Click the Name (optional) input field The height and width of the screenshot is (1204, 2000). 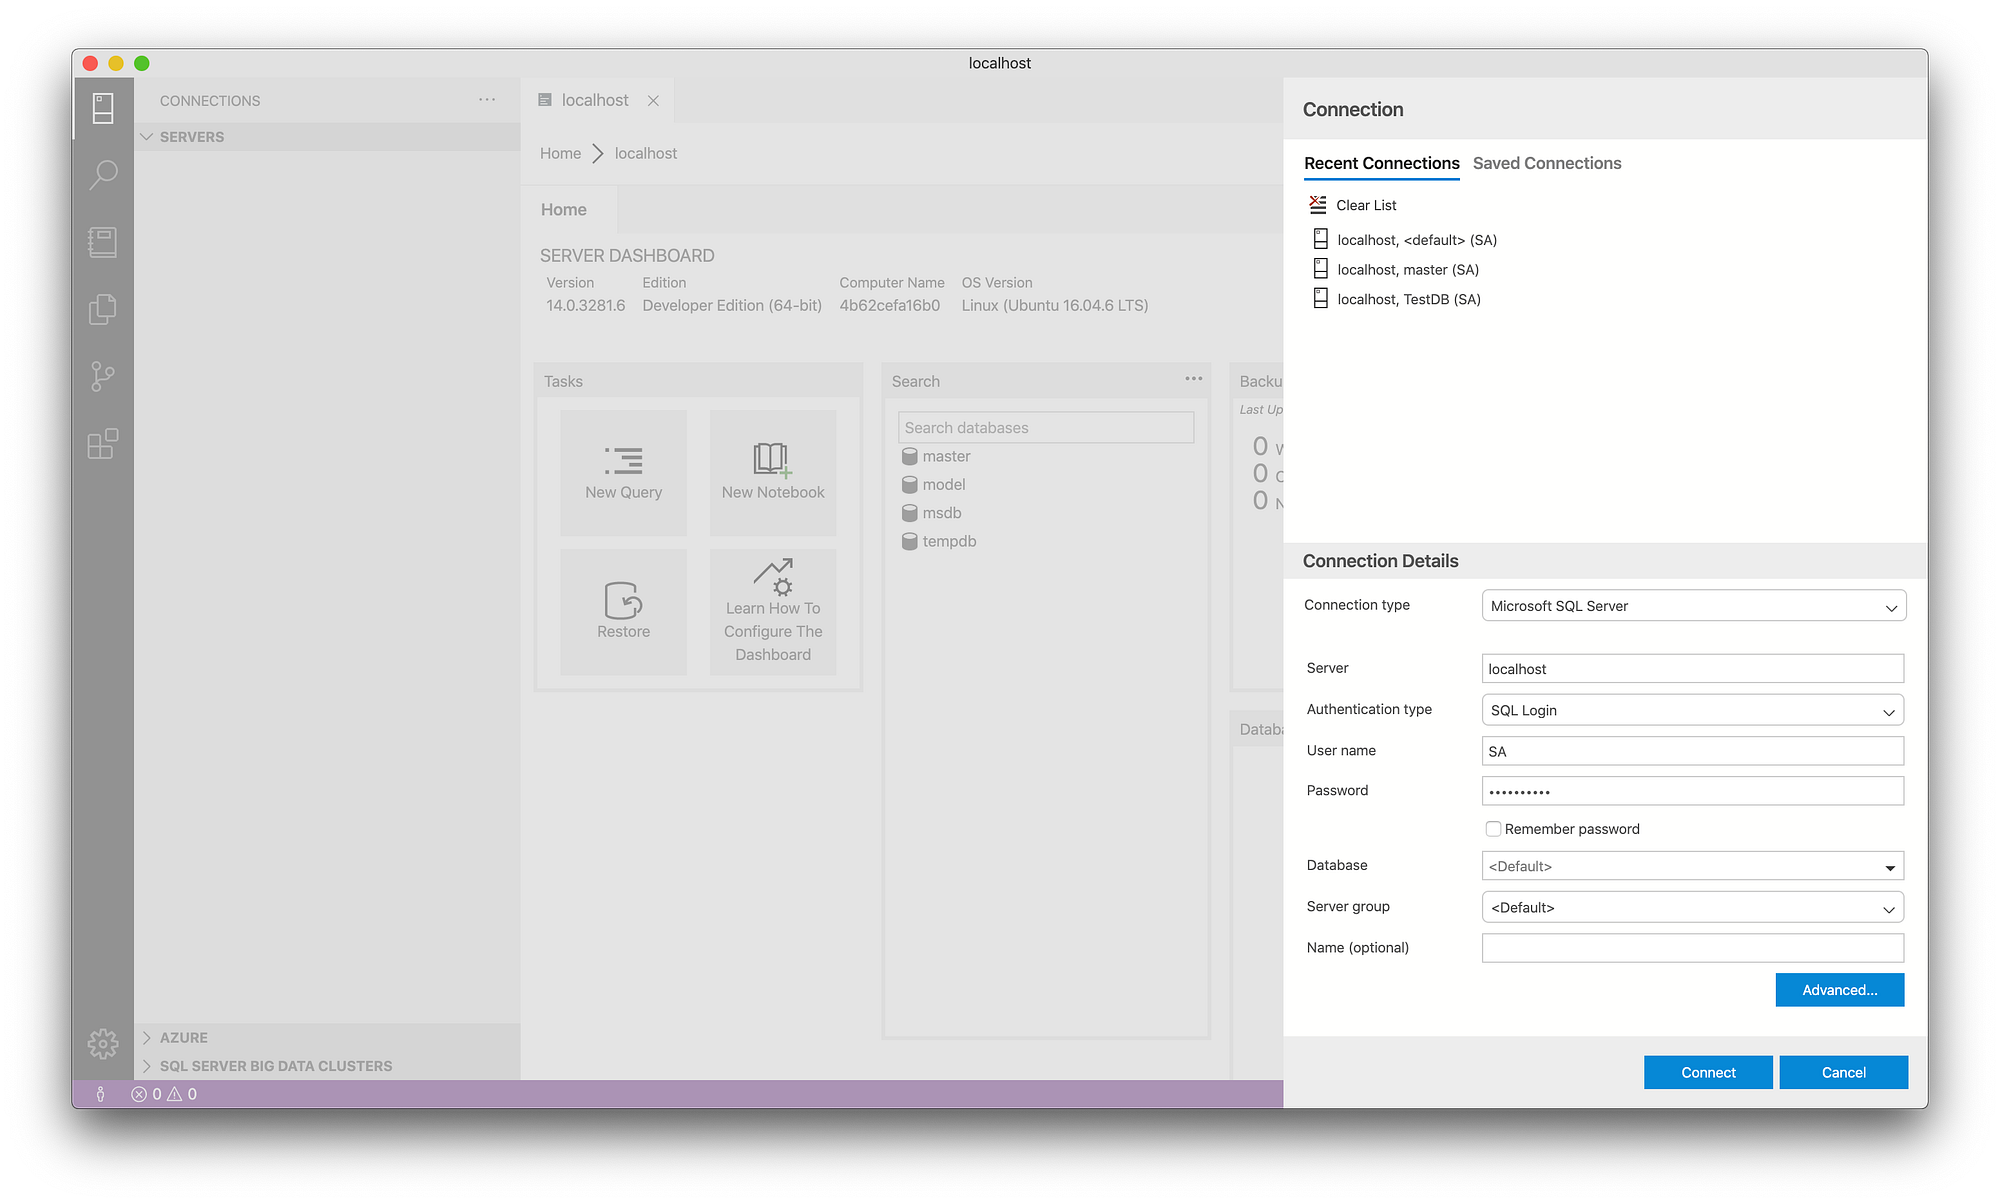[x=1692, y=948]
